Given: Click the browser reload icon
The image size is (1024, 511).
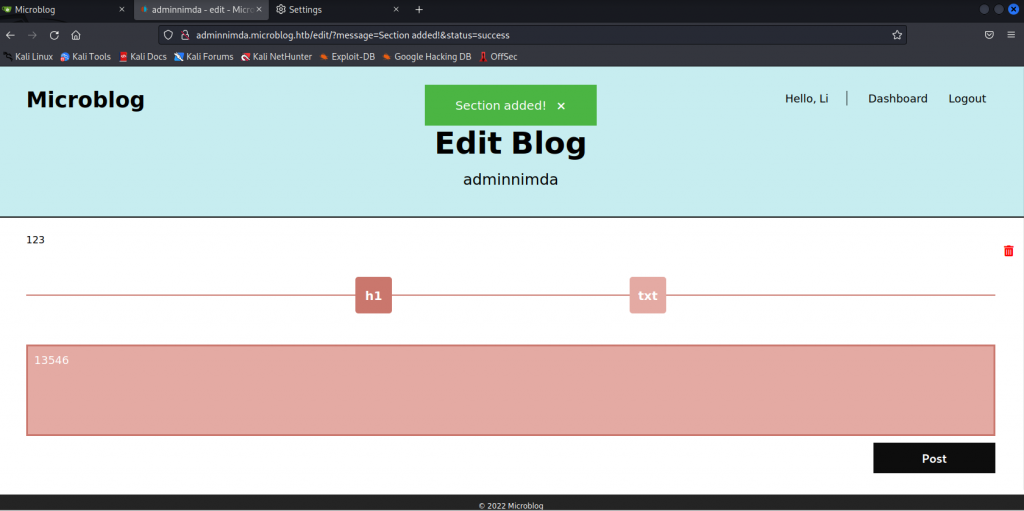Looking at the screenshot, I should (x=54, y=35).
